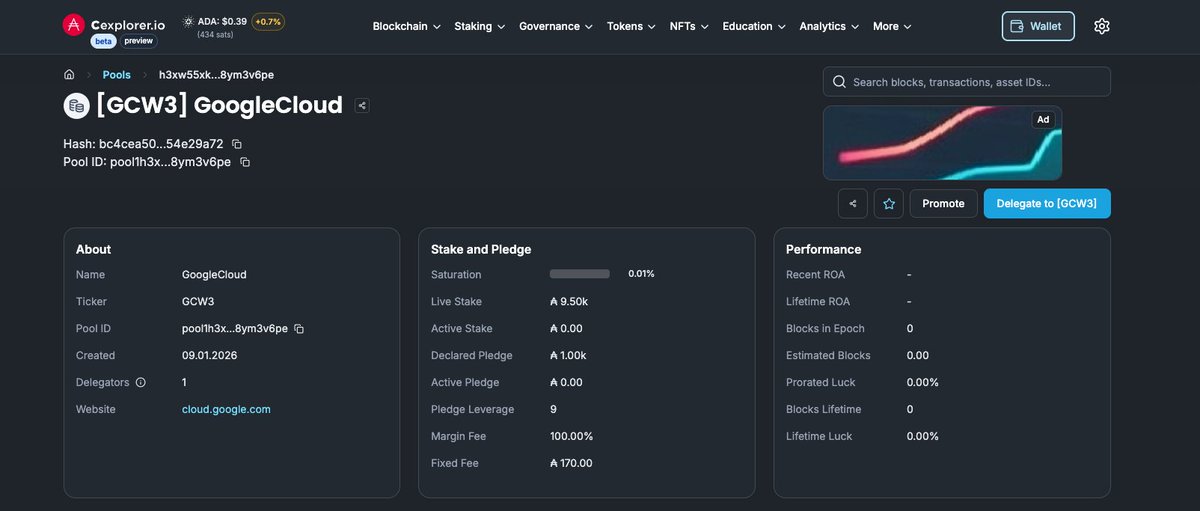The height and width of the screenshot is (511, 1200).
Task: Copy Pool ID in the About card
Action: click(x=299, y=329)
